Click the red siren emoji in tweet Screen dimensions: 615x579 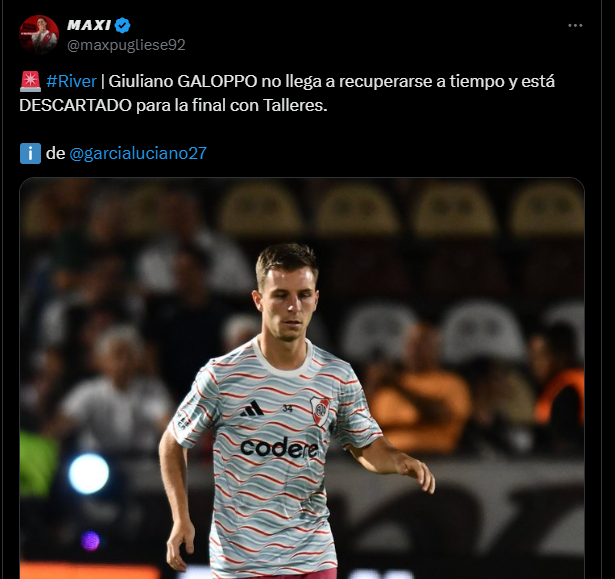(x=30, y=81)
